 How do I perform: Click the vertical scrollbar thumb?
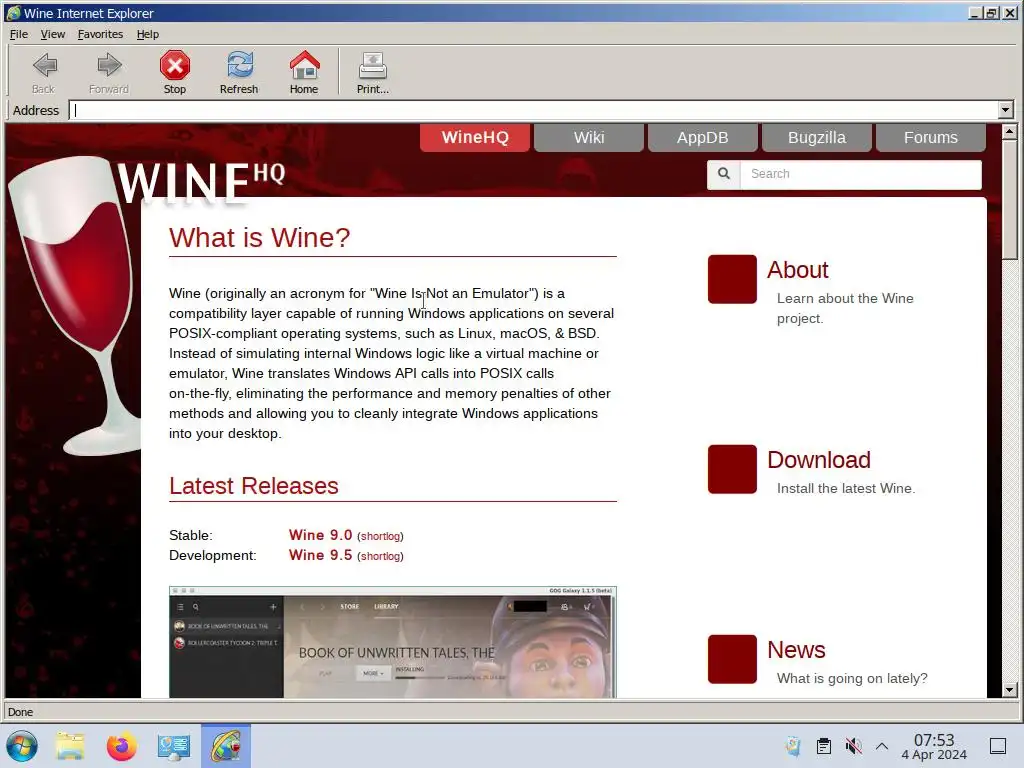click(1009, 199)
